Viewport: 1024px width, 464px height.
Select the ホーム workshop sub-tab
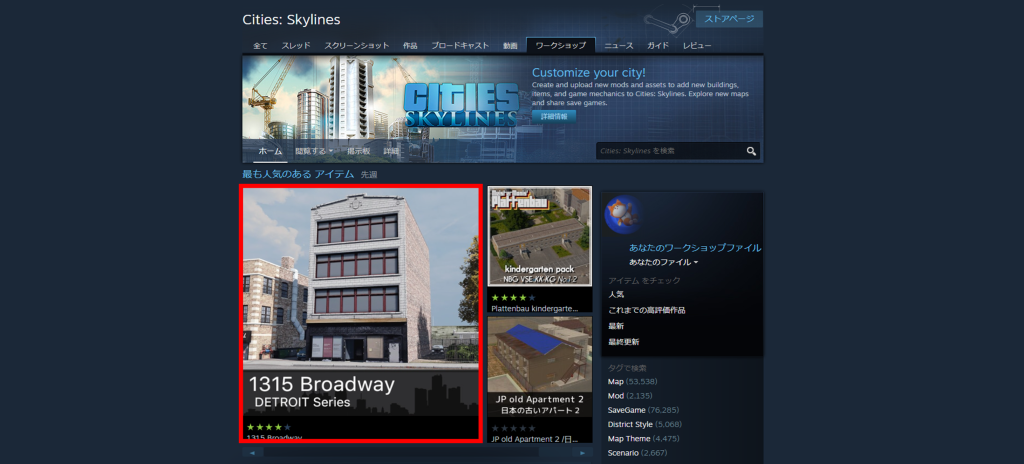270,151
